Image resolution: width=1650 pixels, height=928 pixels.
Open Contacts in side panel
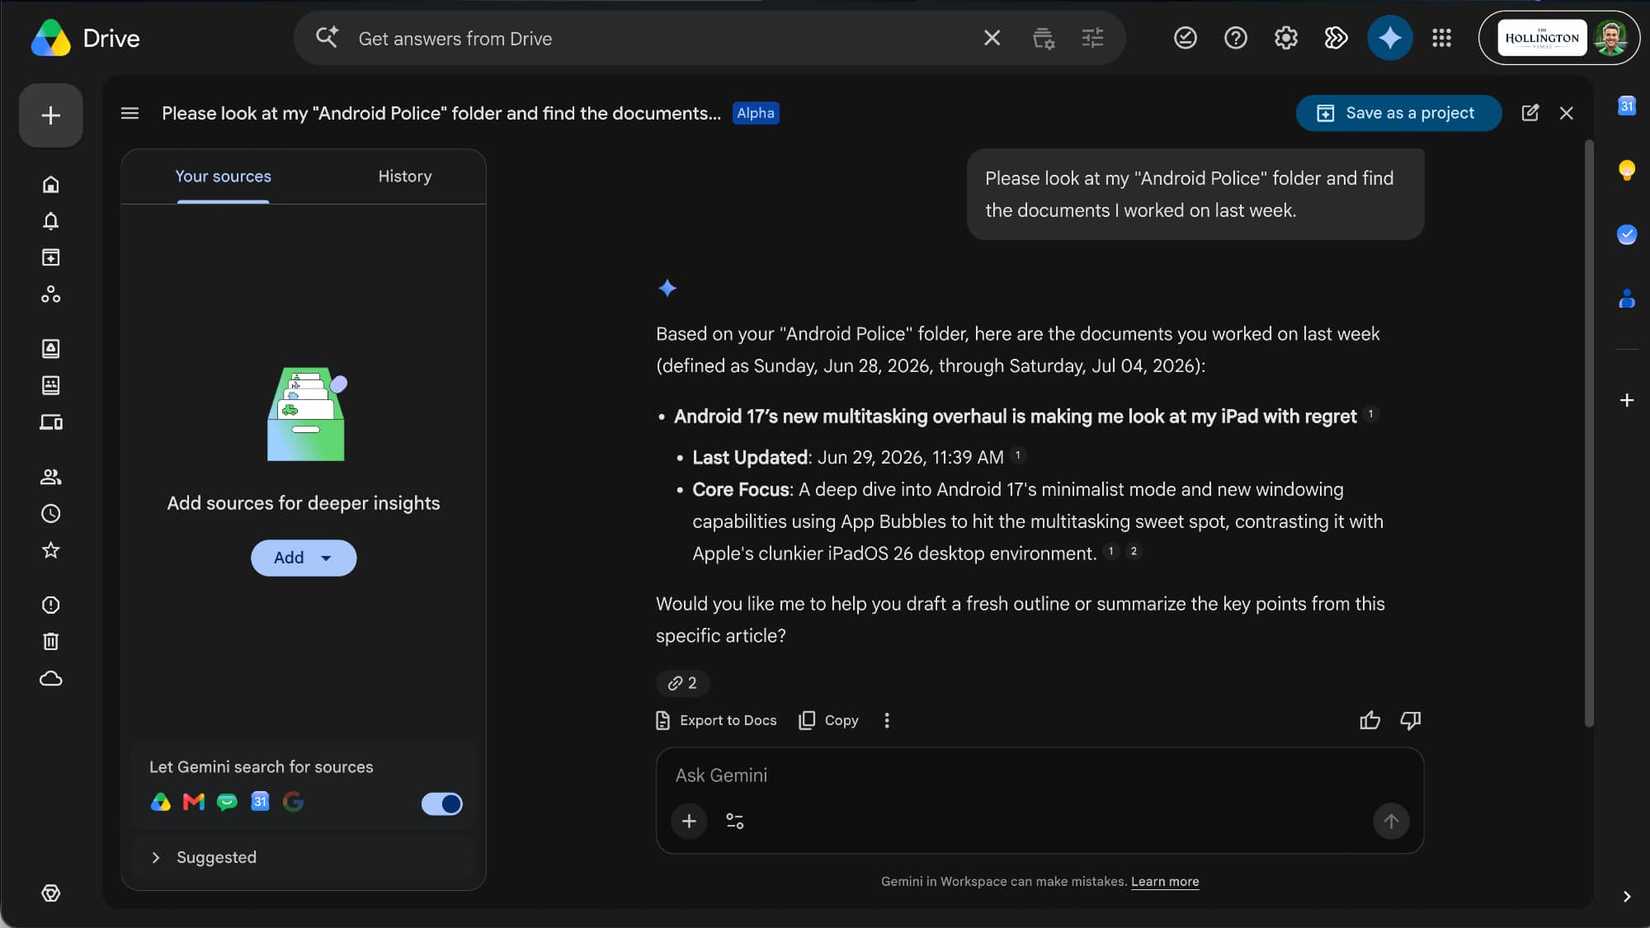[x=1627, y=298]
